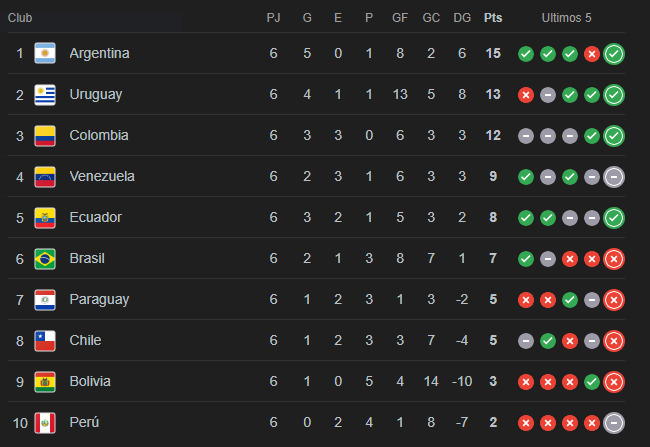Open the Colombia team name link

pyautogui.click(x=99, y=135)
